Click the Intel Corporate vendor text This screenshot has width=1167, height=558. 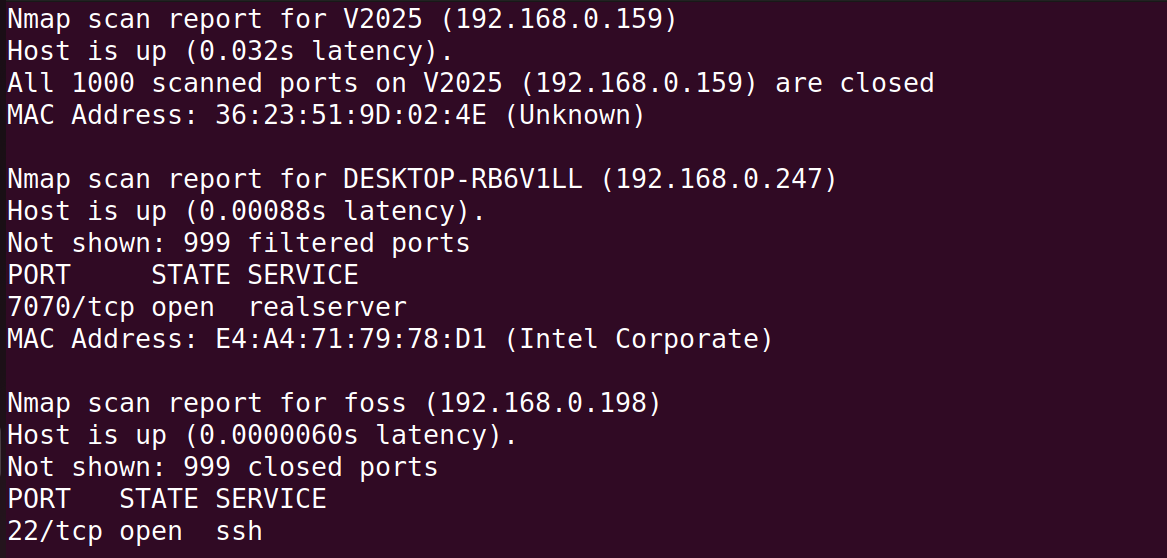click(x=639, y=339)
